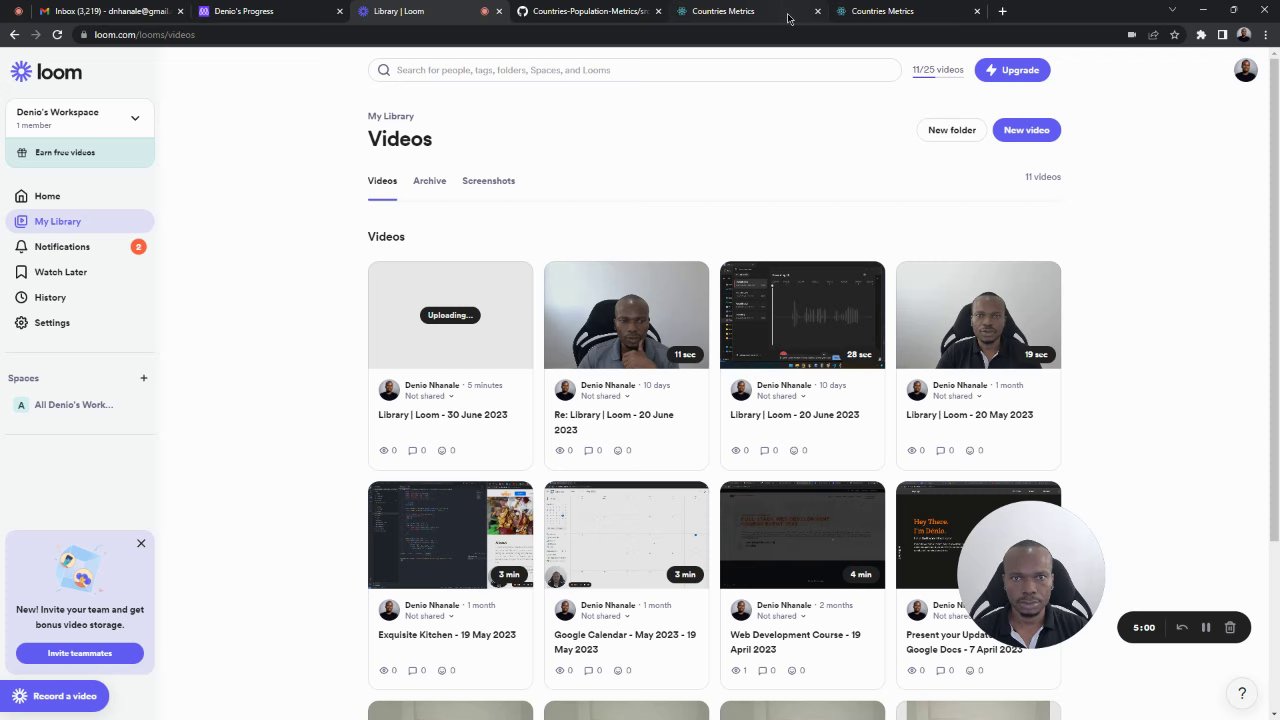
Task: Open sharing dropdown on Re: Library 20 June video
Action: [x=605, y=396]
